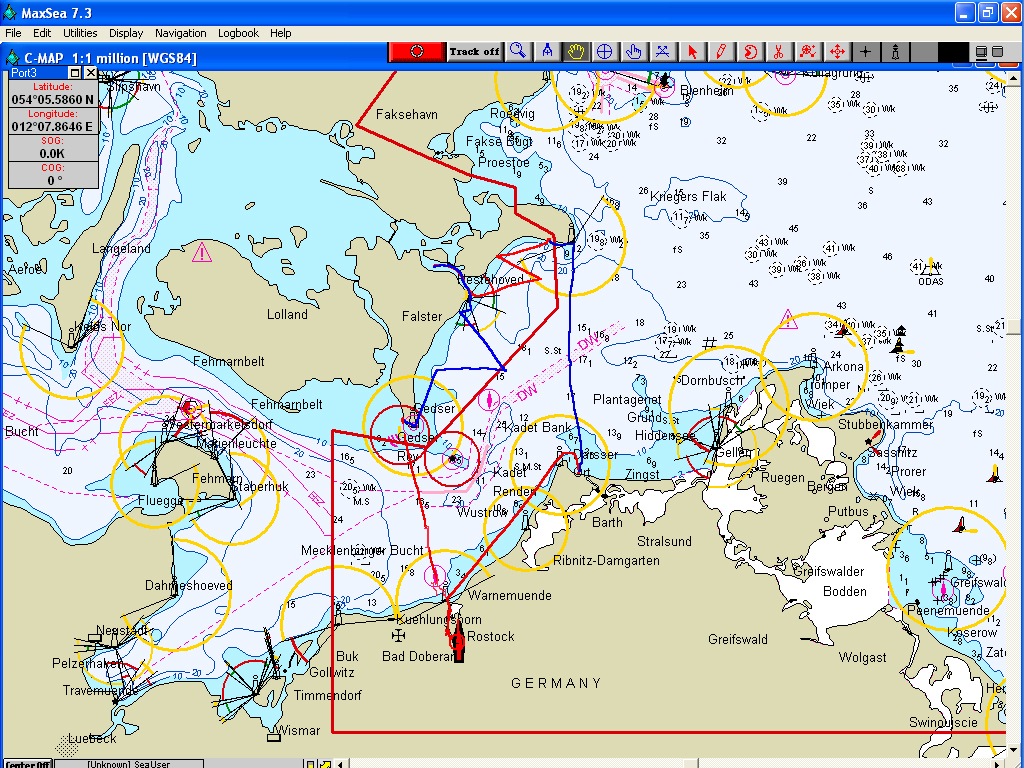Click the Warnemuende label on the chart

click(510, 595)
